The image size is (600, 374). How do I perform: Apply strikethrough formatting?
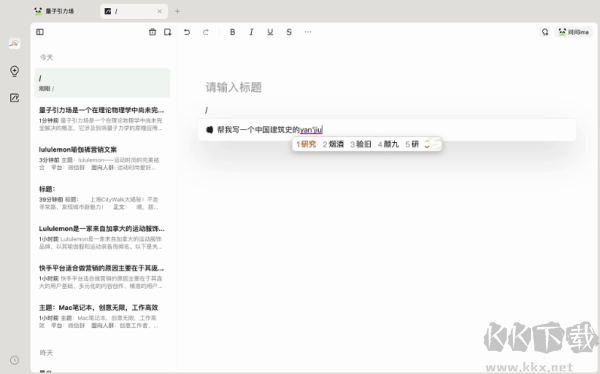coord(289,32)
